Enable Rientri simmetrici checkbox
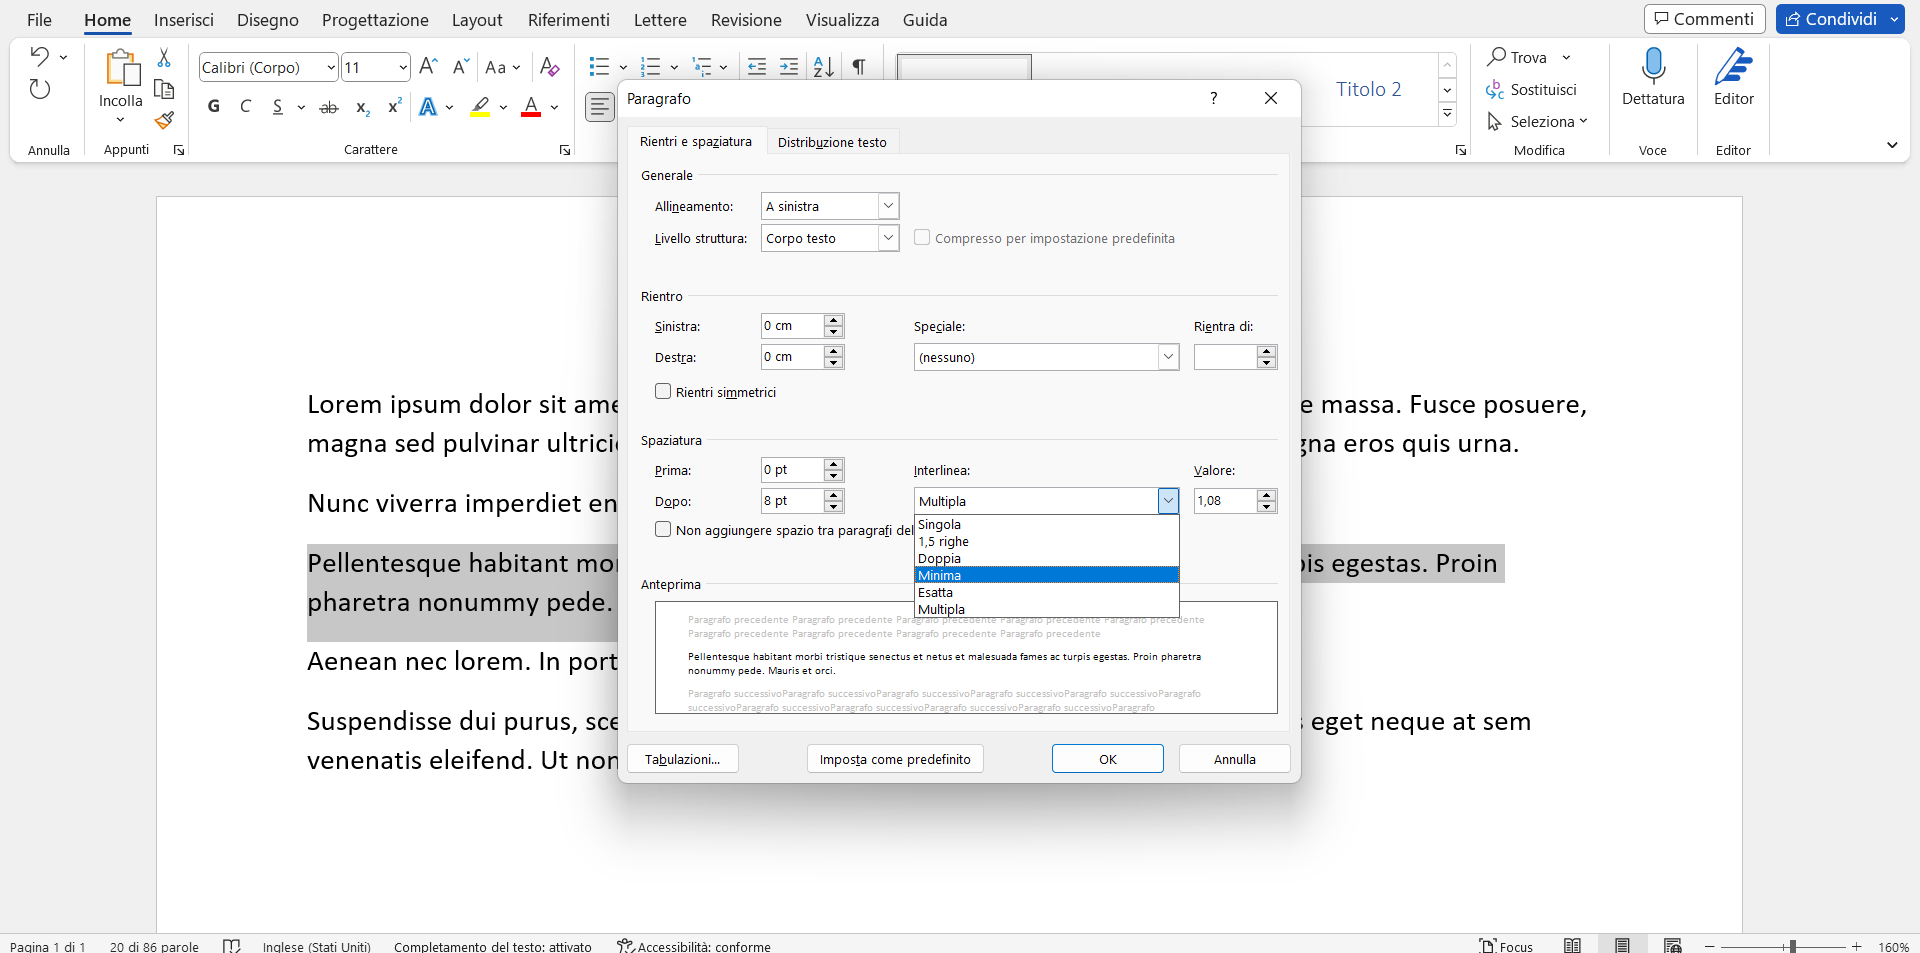Screen dimensions: 1920x953 click(663, 392)
